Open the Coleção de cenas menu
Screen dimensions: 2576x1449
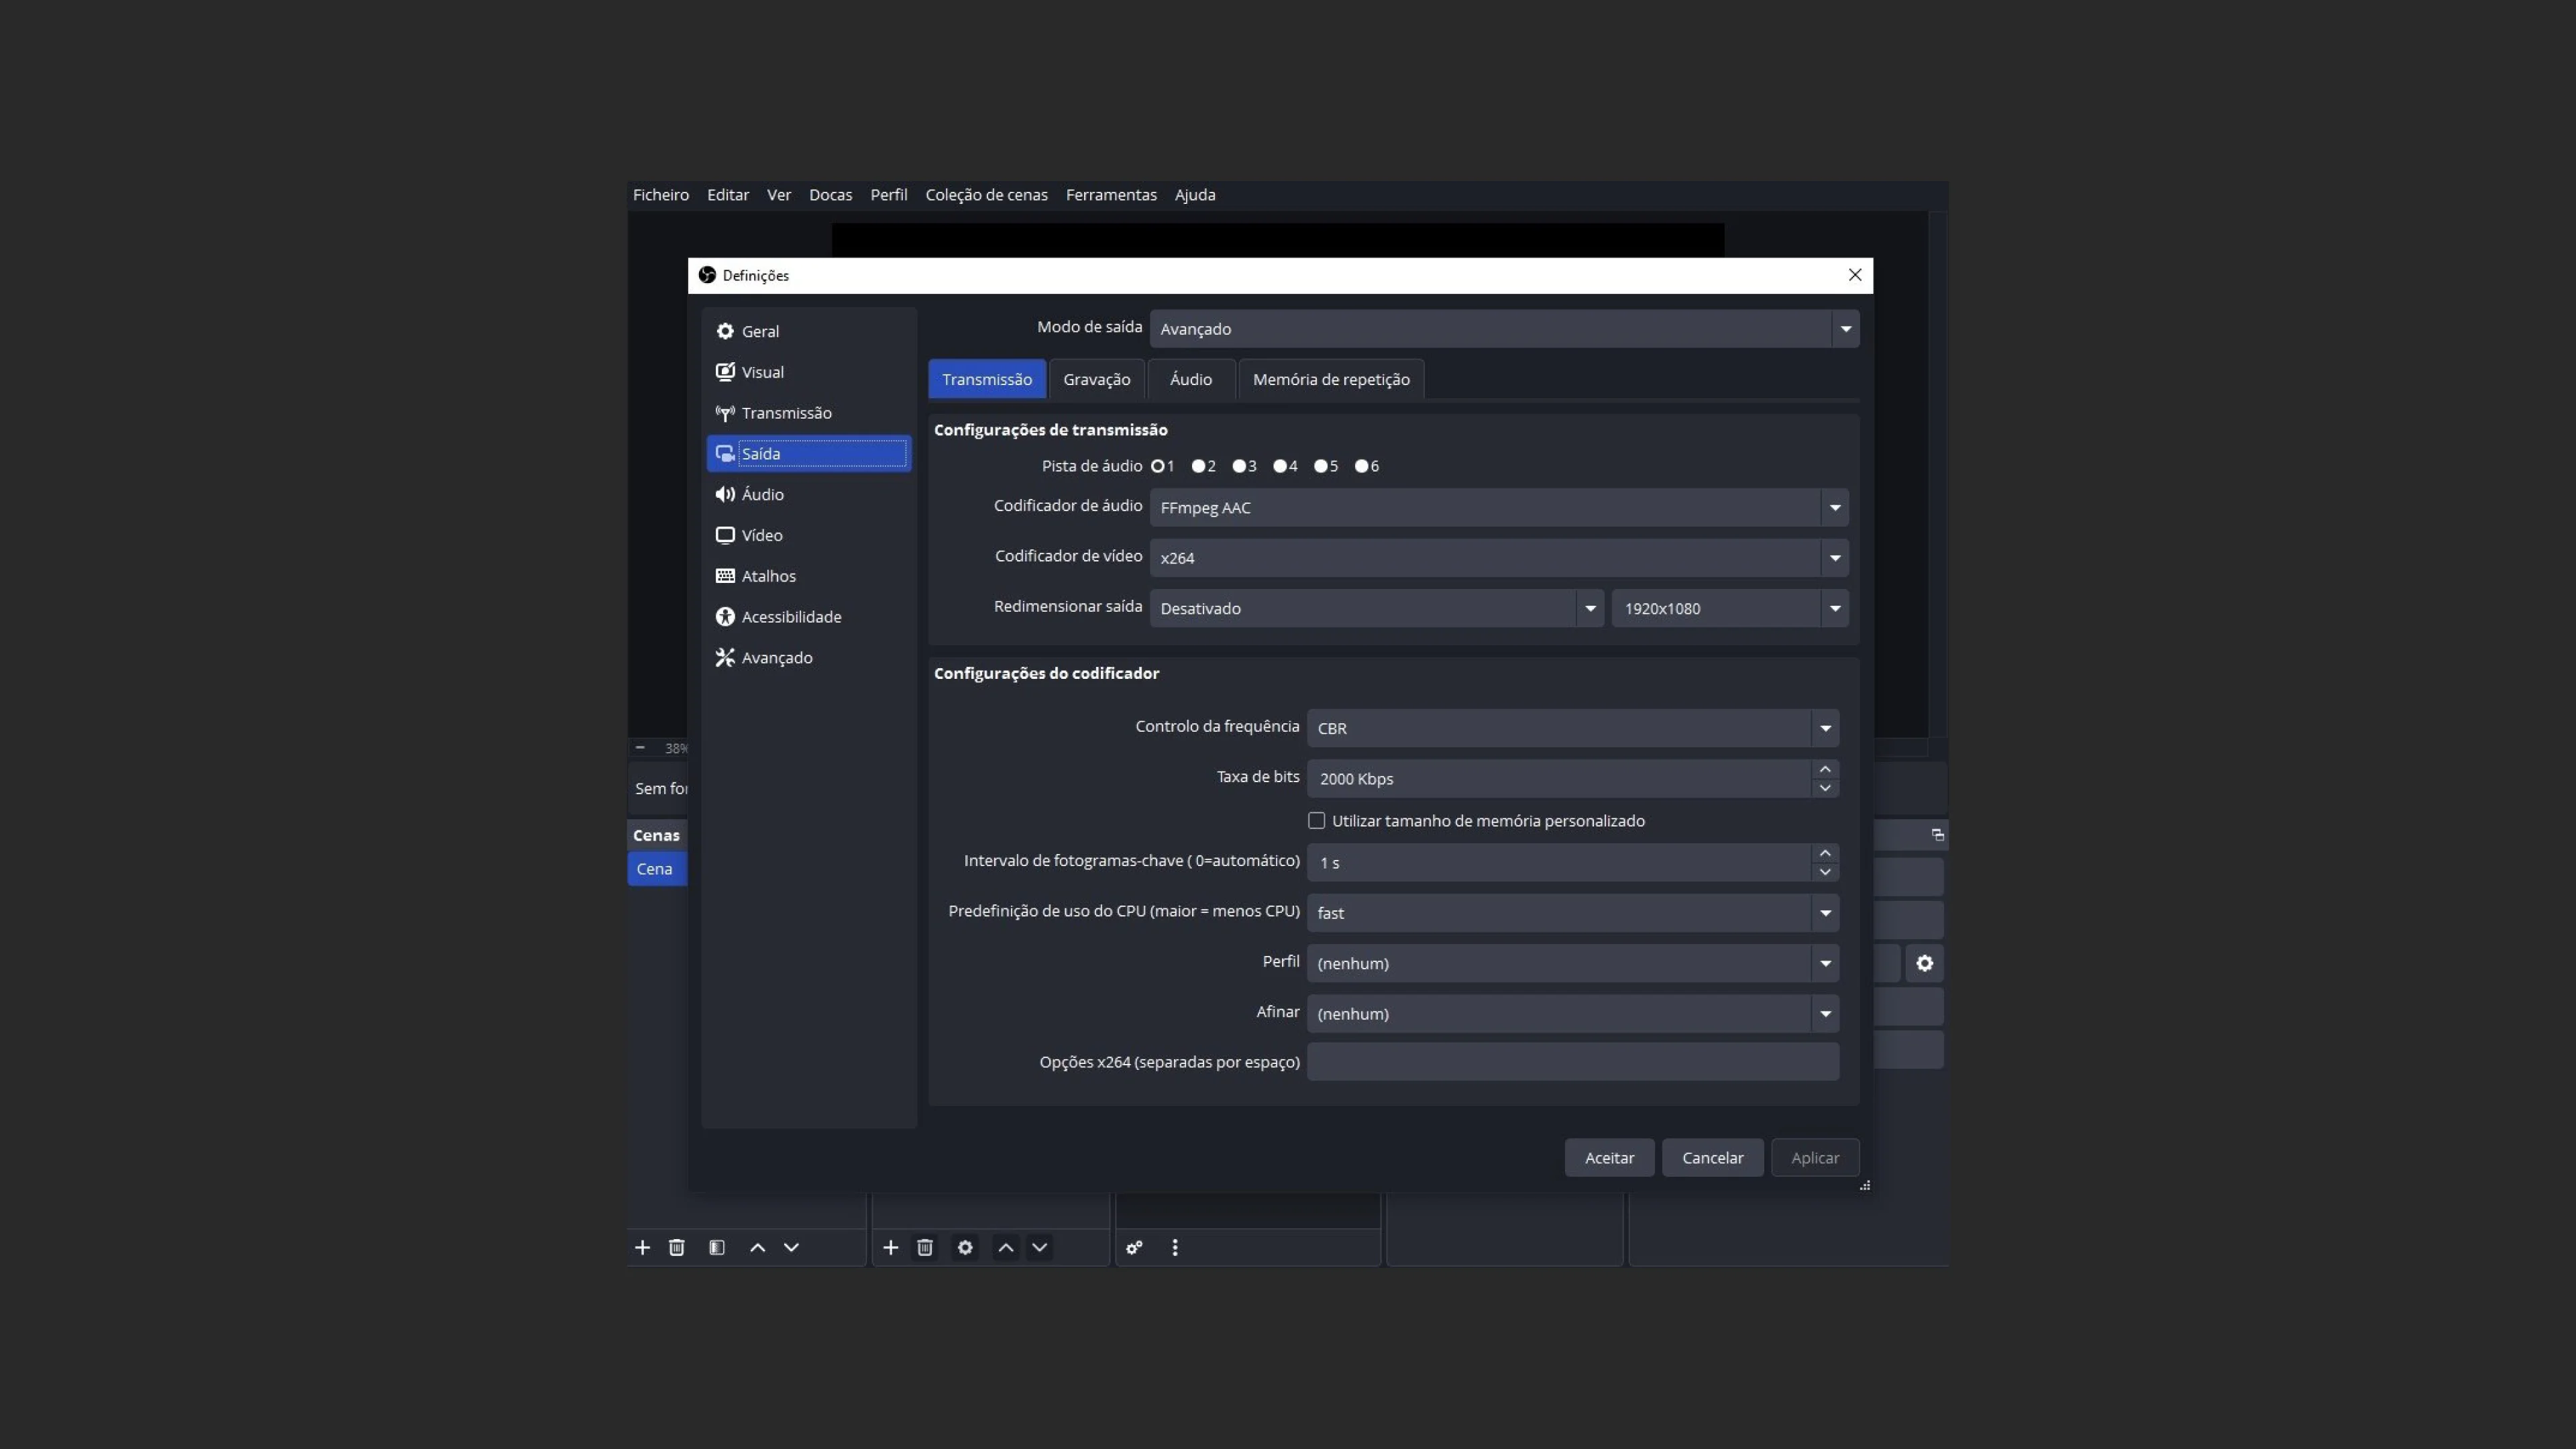pos(986,195)
